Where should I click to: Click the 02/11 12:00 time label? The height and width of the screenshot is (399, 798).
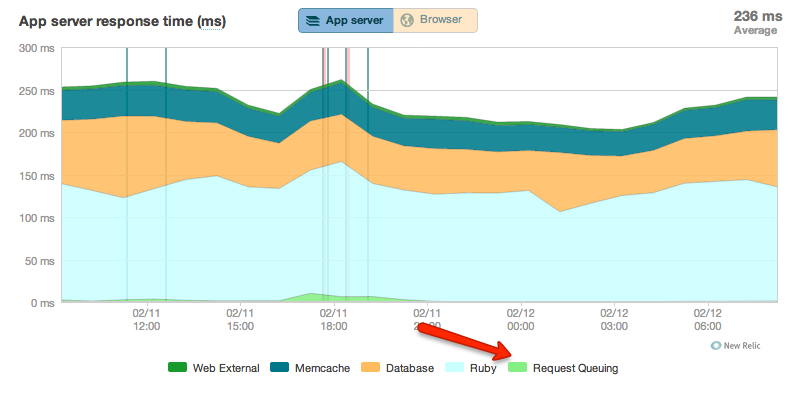[147, 319]
